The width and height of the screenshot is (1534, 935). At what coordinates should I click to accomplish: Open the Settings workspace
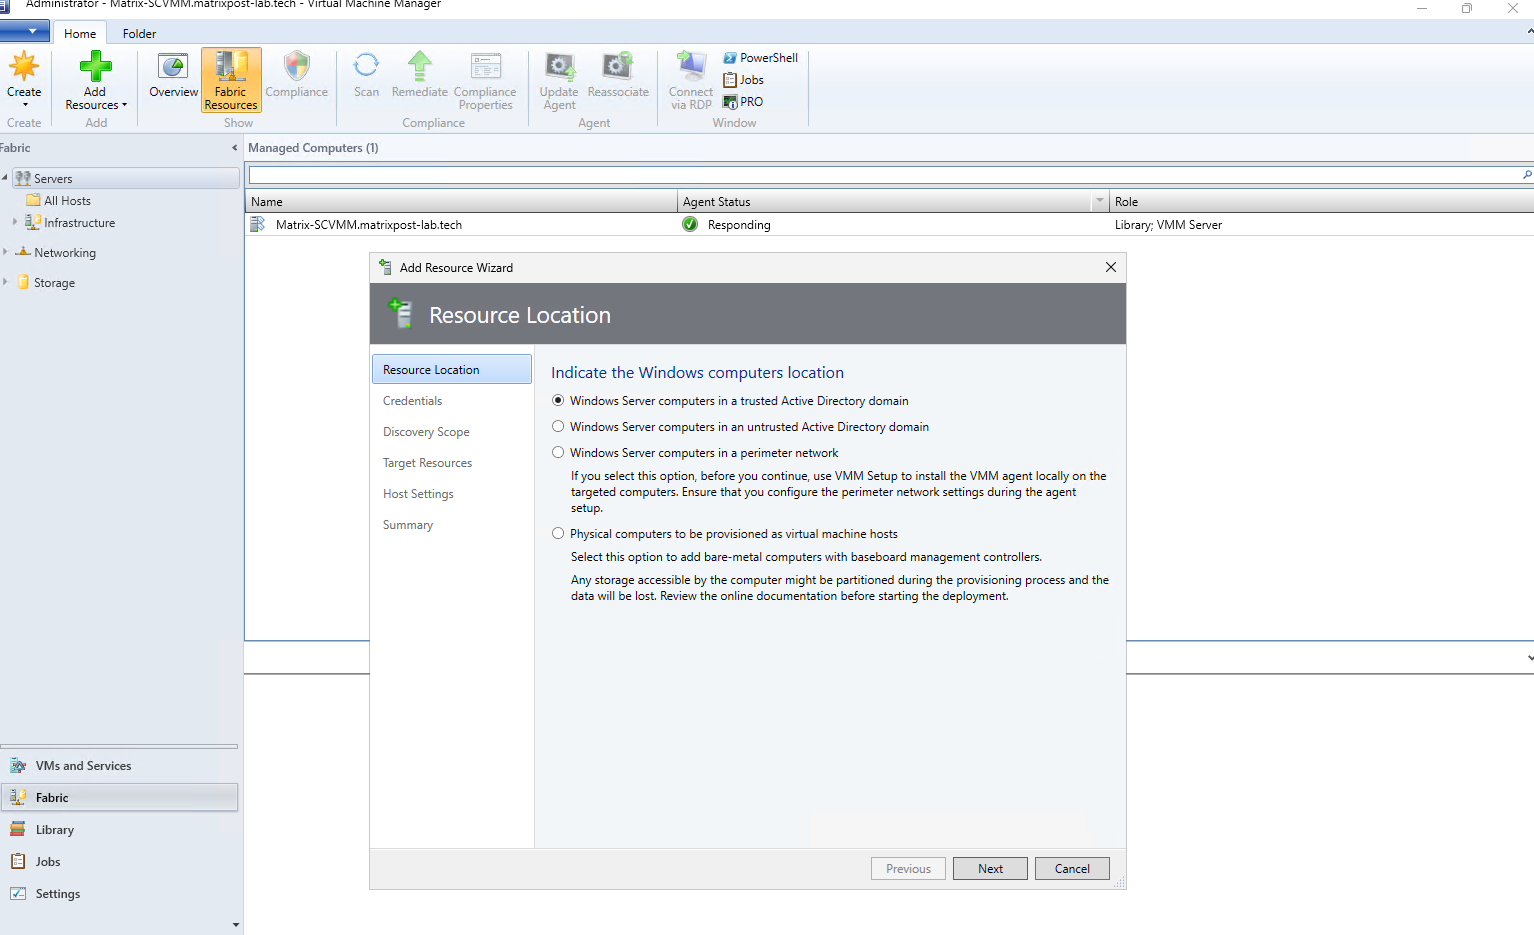point(119,894)
